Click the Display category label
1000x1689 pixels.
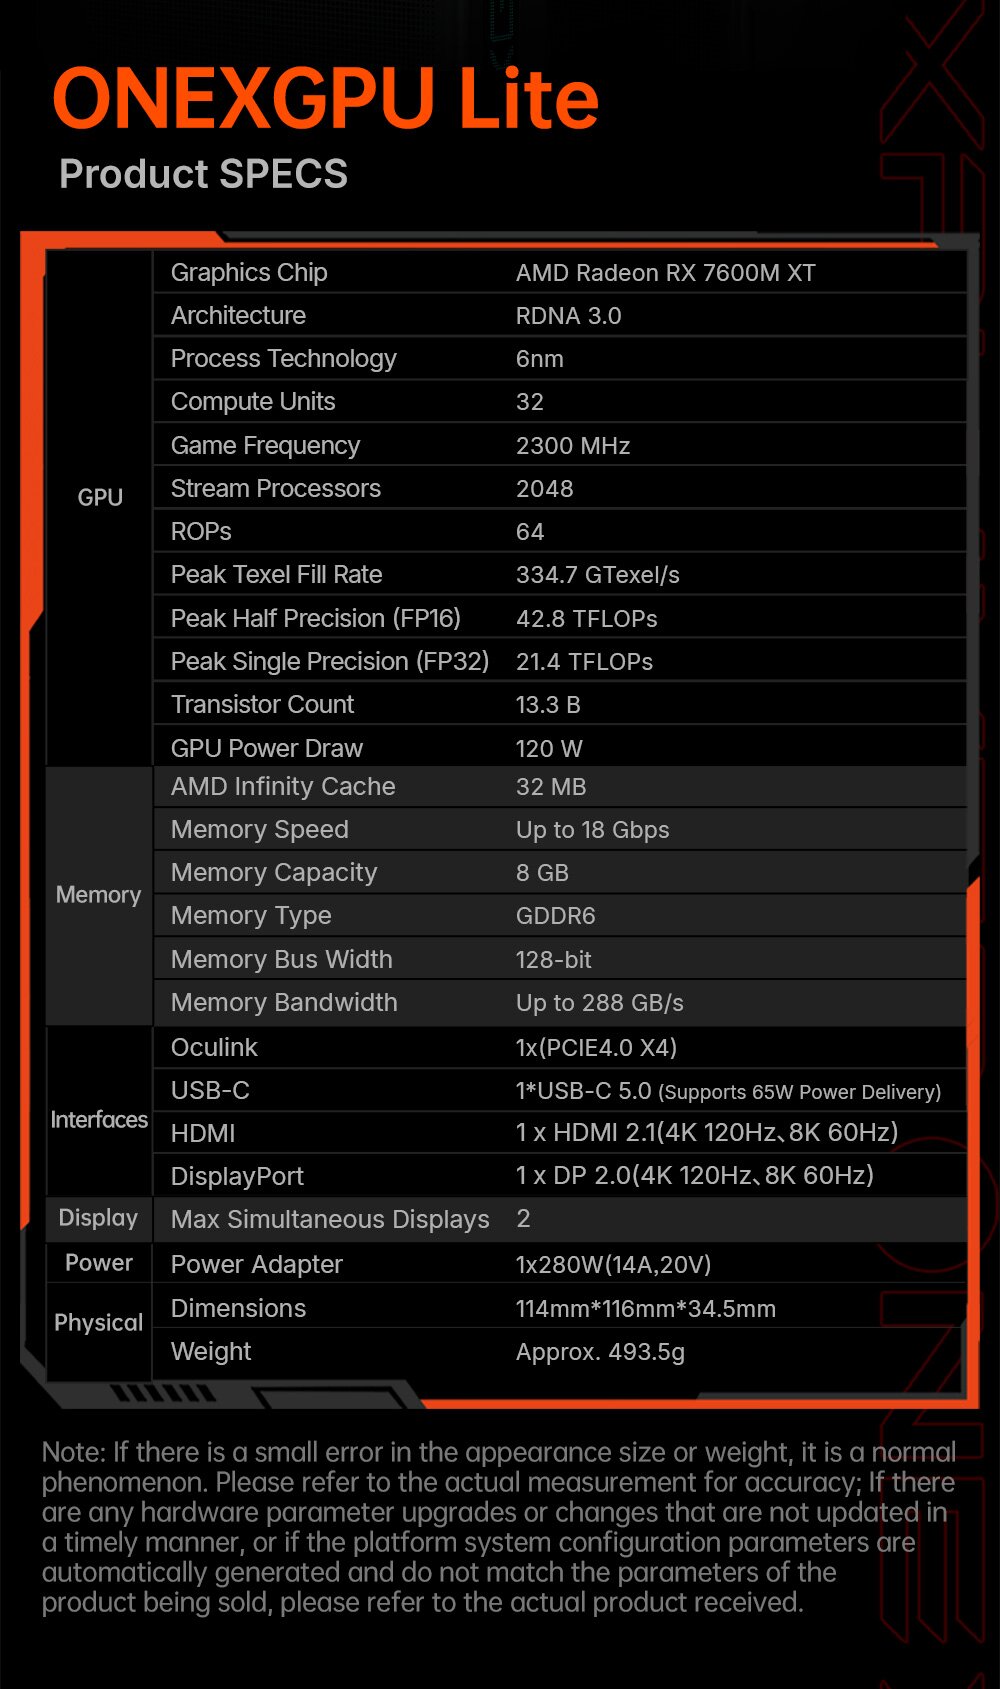point(98,1218)
